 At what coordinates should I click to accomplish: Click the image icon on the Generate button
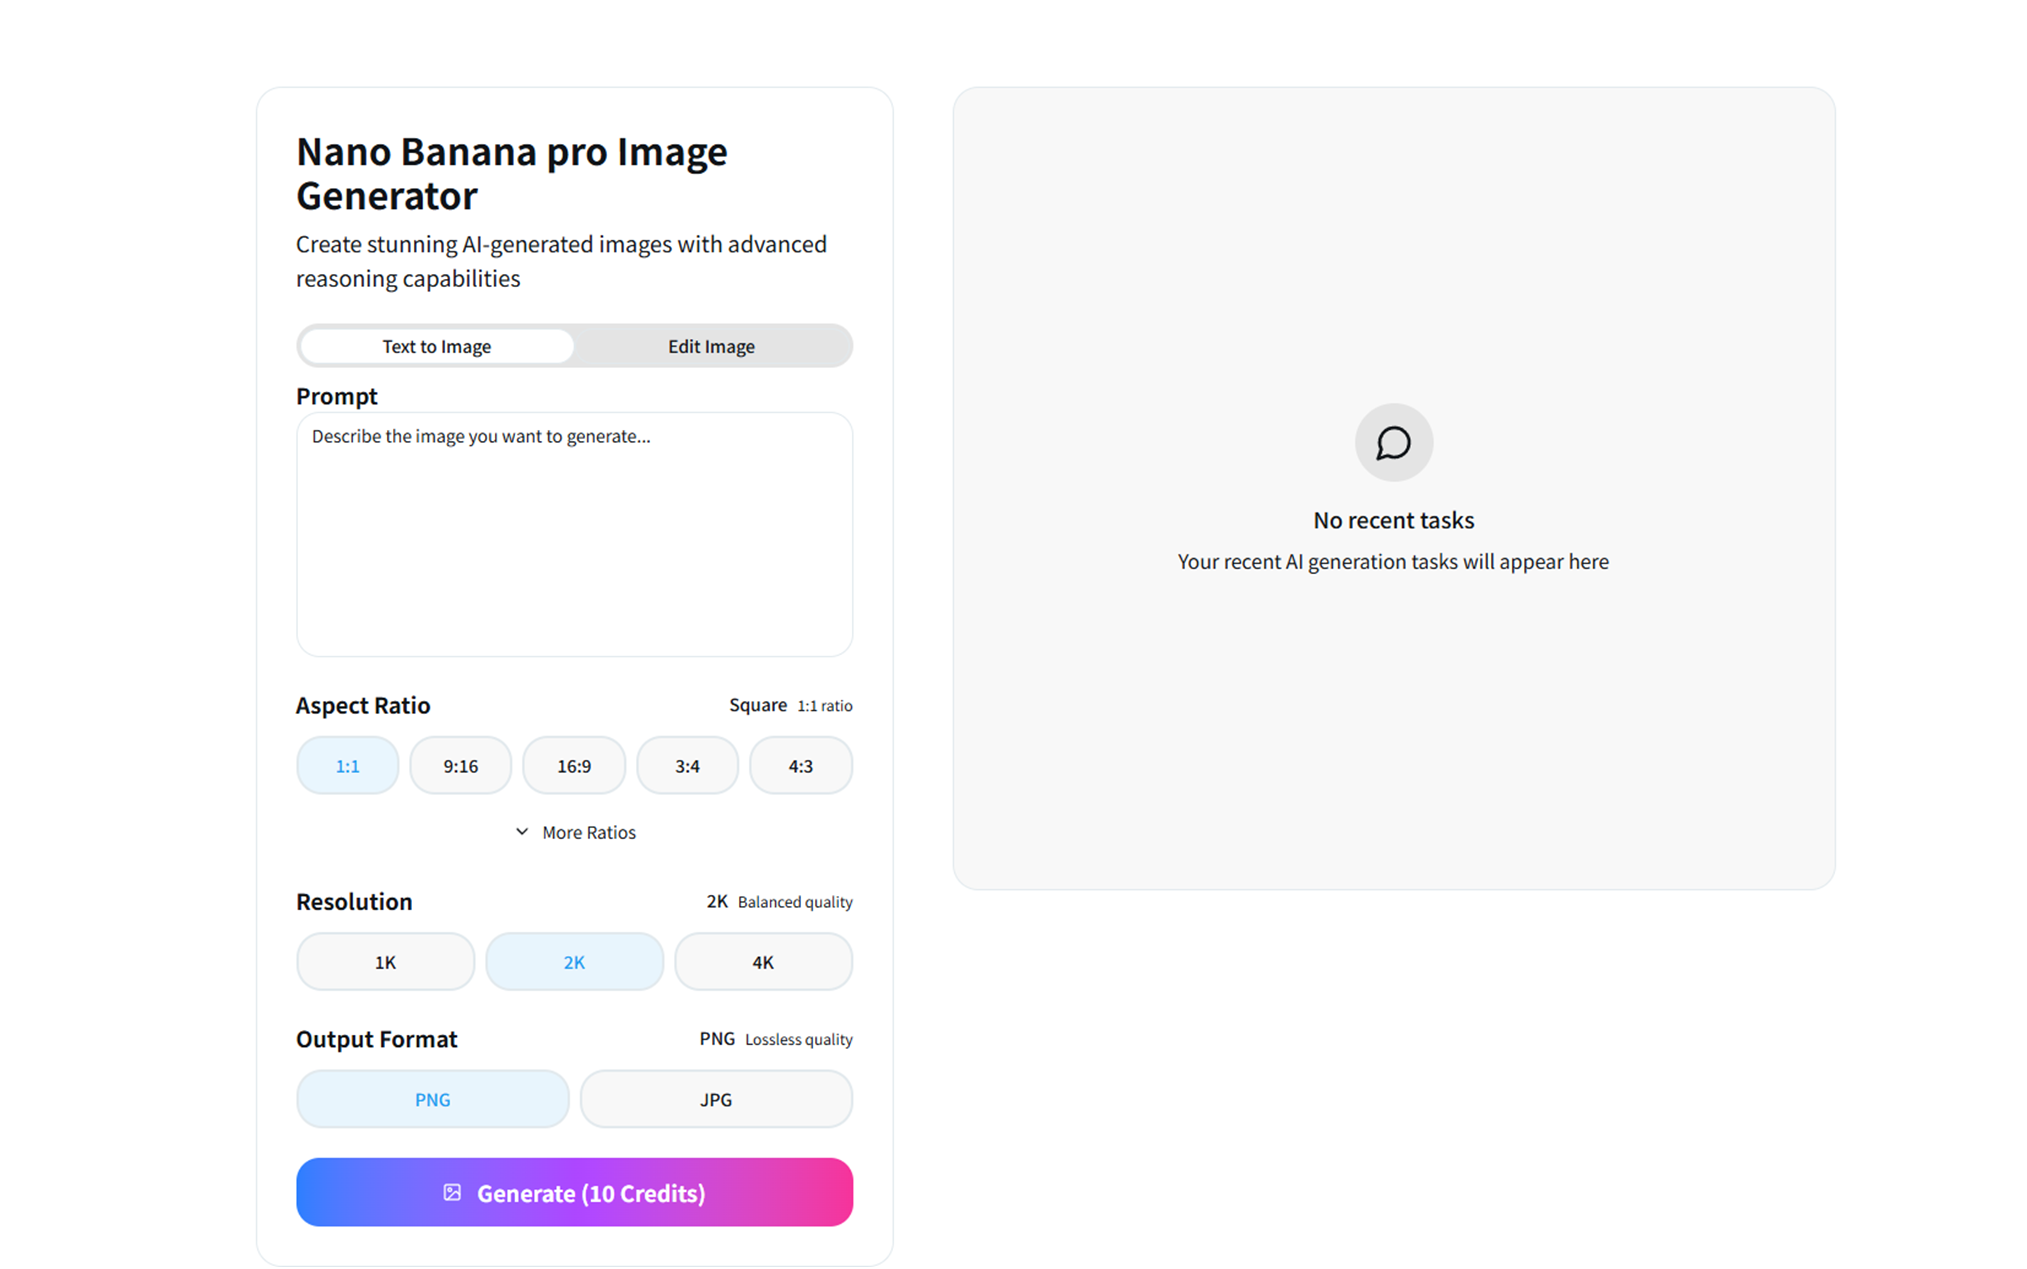pyautogui.click(x=453, y=1192)
